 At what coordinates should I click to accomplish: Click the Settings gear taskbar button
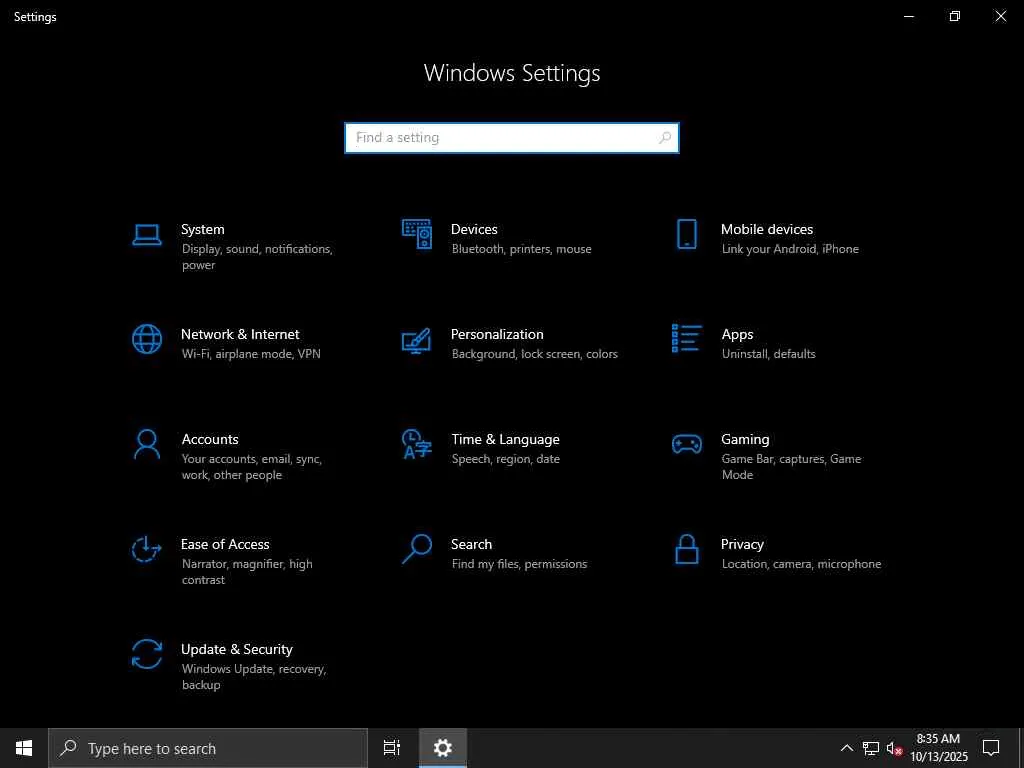[x=443, y=748]
